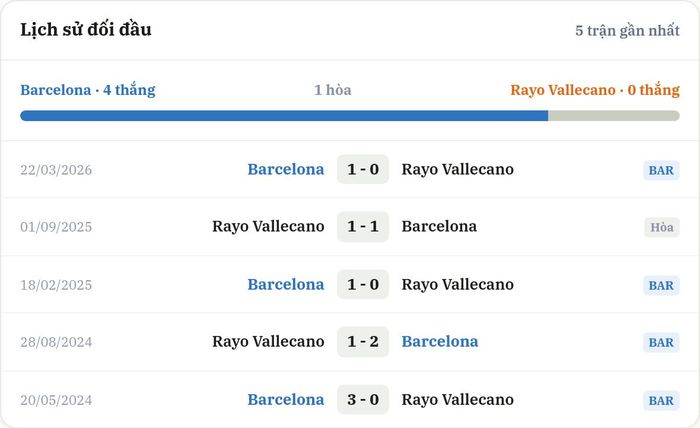
Task: Click the BAR badge for 20/05/2024 match
Action: click(x=661, y=400)
